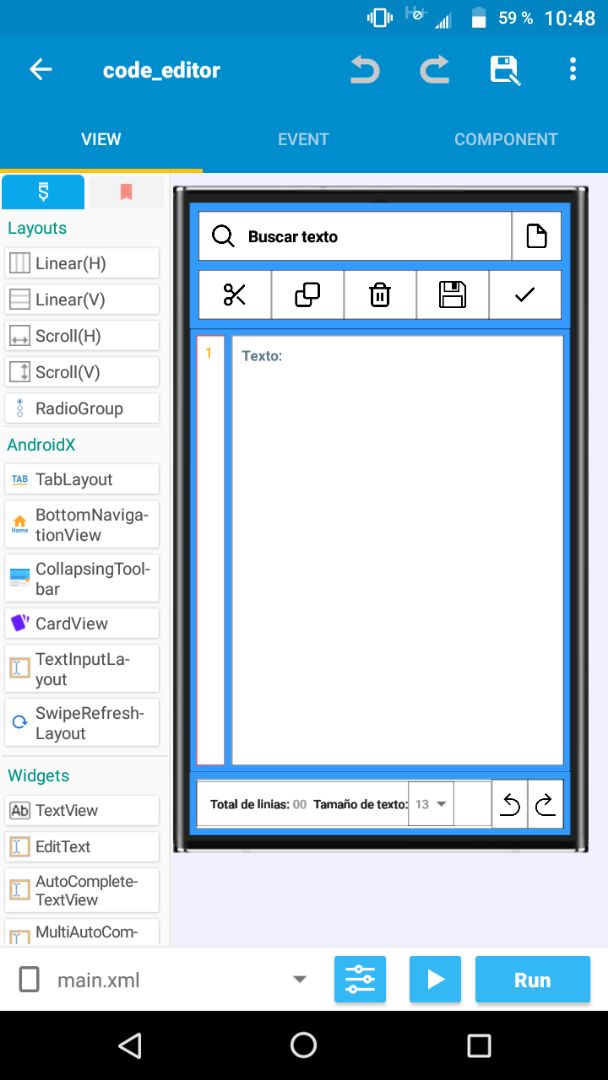This screenshot has width=608, height=1080.
Task: Open the text size 13 spinner
Action: (x=431, y=804)
